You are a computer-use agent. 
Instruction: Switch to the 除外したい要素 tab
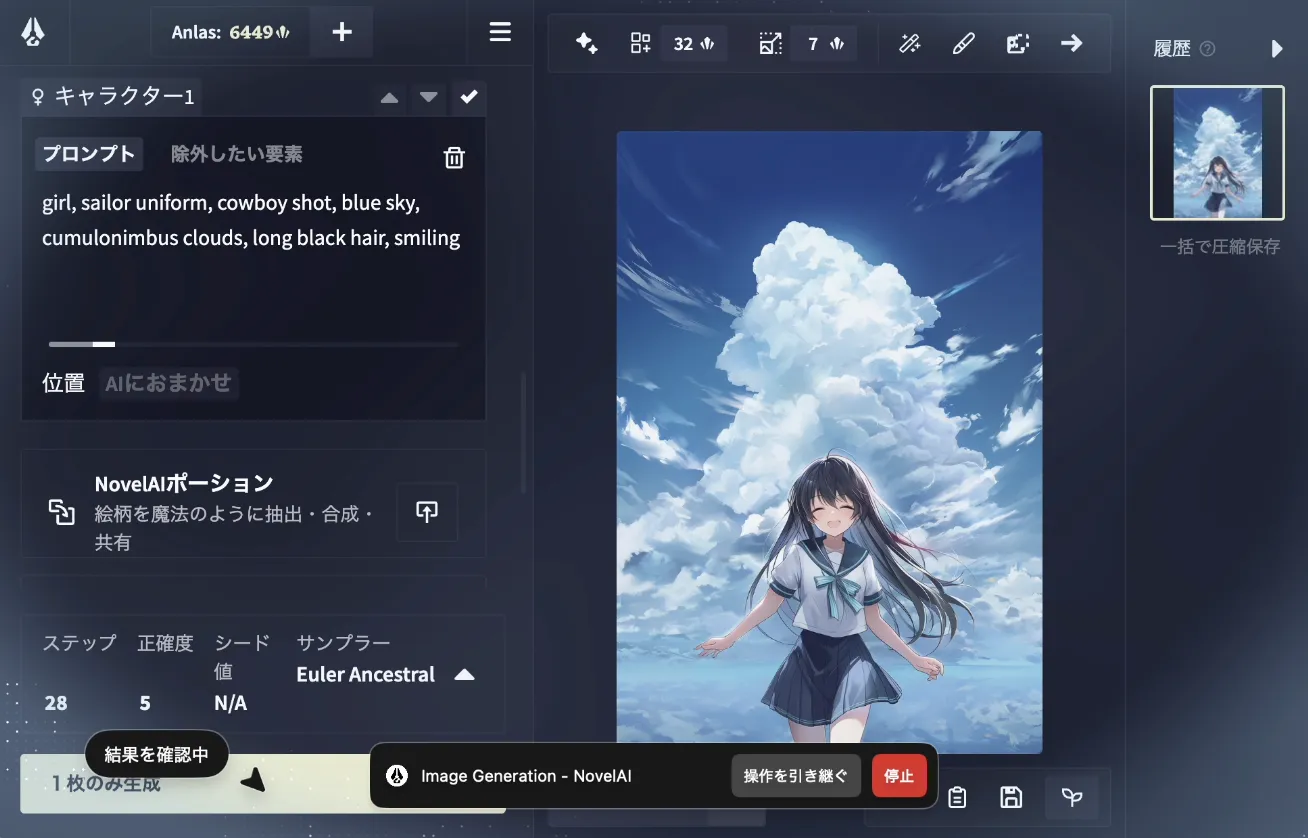[237, 154]
